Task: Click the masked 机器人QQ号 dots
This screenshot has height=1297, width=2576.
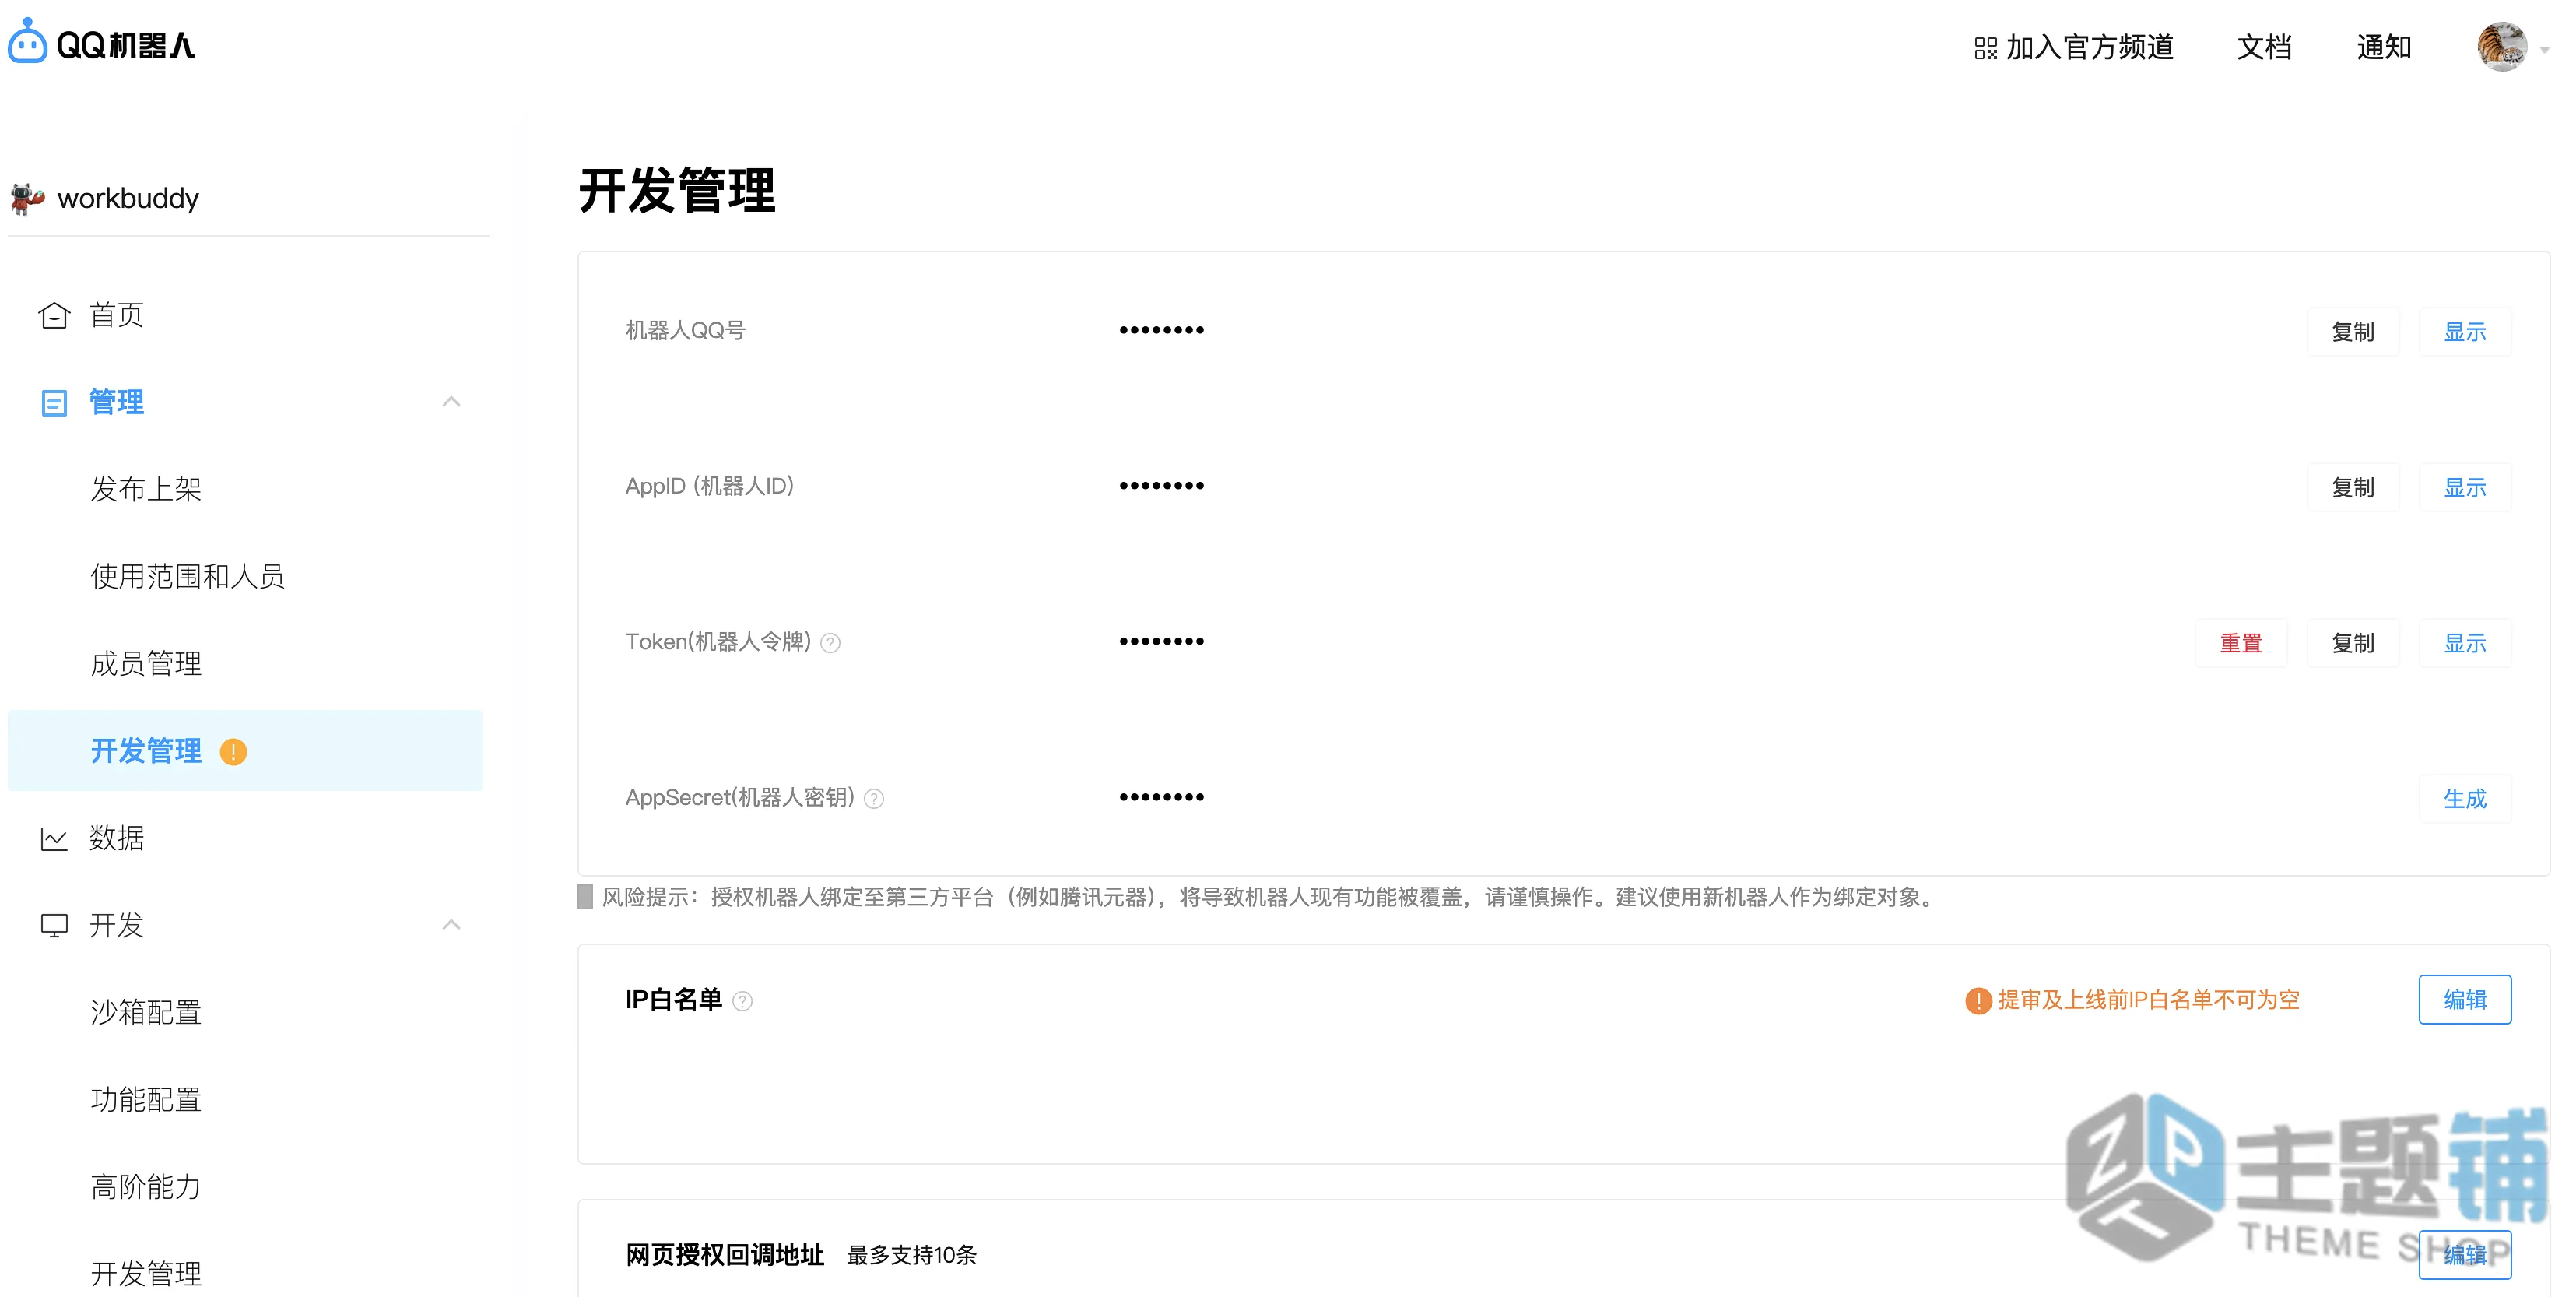Action: coord(1162,330)
